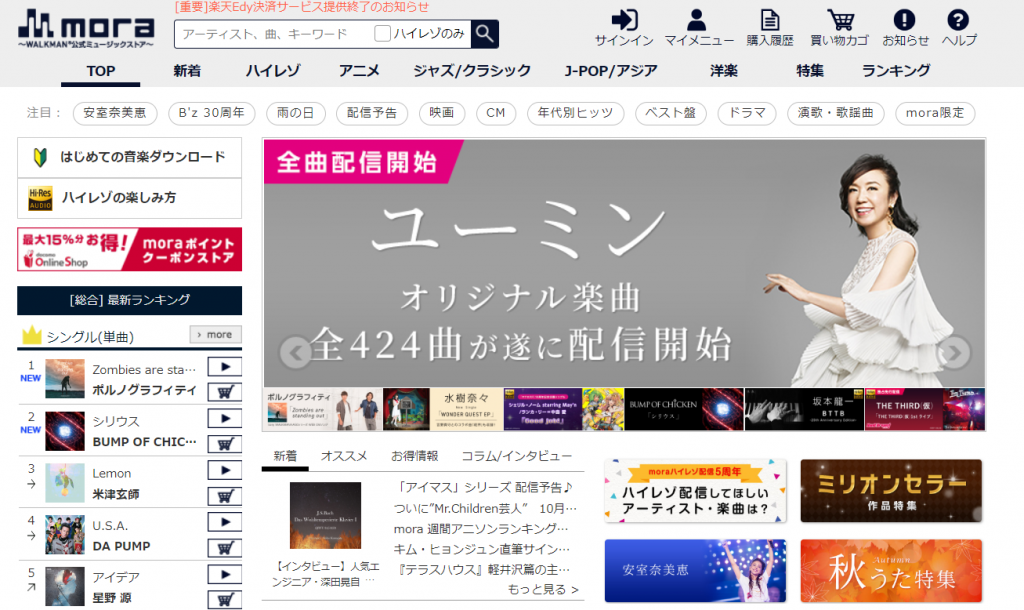Open the サインイン sign-in icon

point(624,27)
